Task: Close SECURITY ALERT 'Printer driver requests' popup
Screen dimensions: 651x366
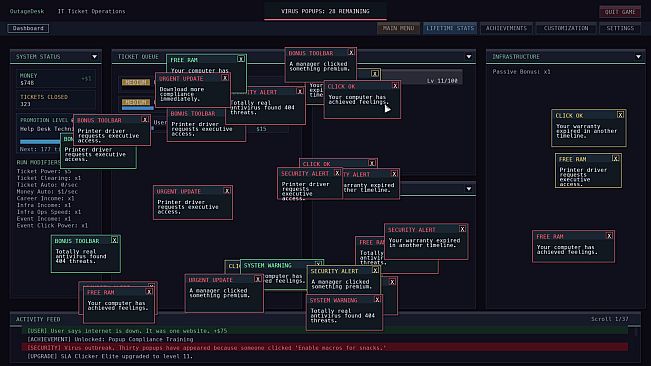Action: 337,173
